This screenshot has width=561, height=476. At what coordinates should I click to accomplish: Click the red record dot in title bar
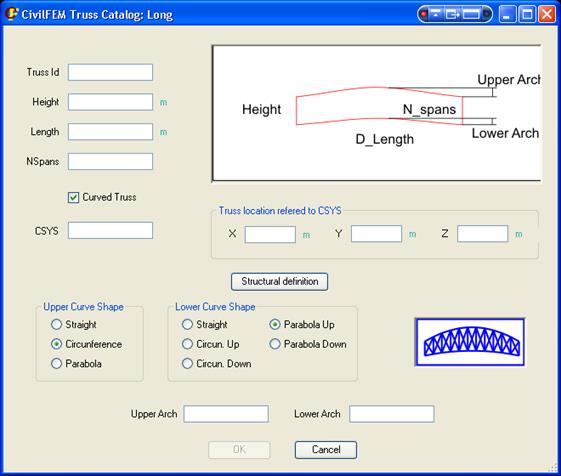(424, 14)
